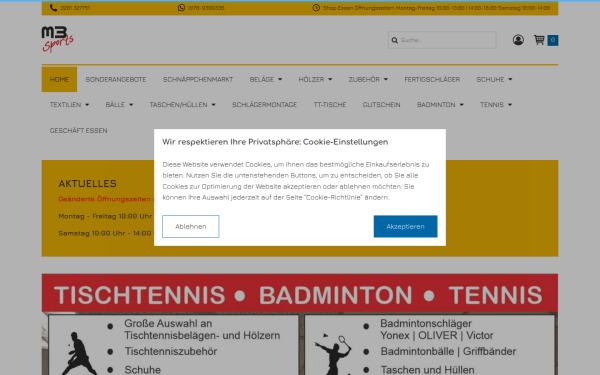Viewport: 600px width, 375px height.
Task: Click red Geänderte Öffnungszeiten text
Action: click(106, 199)
